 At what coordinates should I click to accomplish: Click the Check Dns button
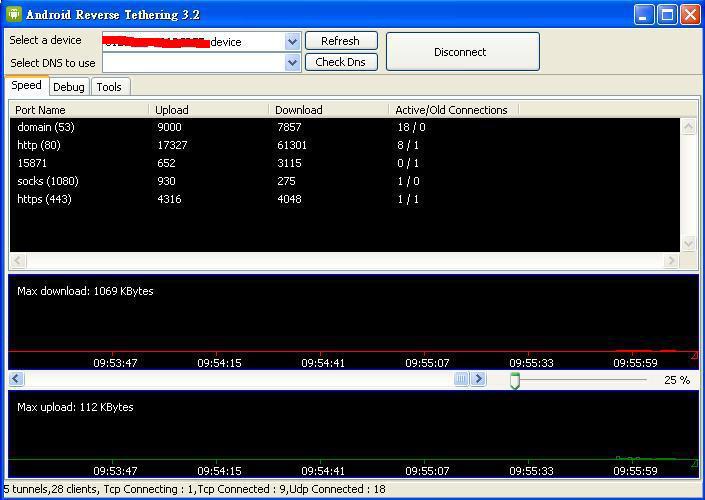341,62
